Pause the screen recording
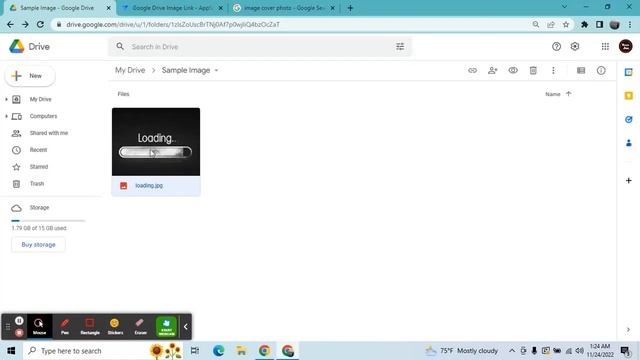Screen dimensions: 640x360 pyautogui.click(x=19, y=320)
